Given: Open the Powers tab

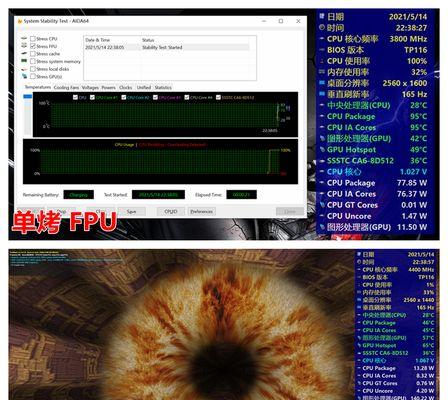Looking at the screenshot, I should [108, 87].
